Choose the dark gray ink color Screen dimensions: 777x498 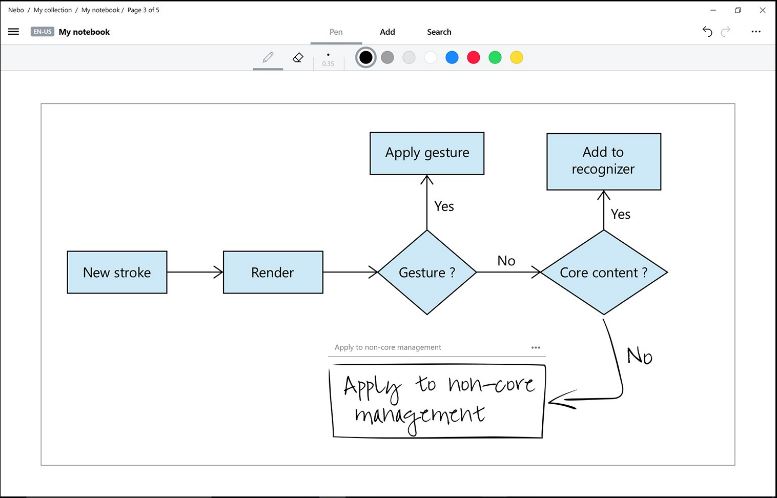(x=388, y=57)
